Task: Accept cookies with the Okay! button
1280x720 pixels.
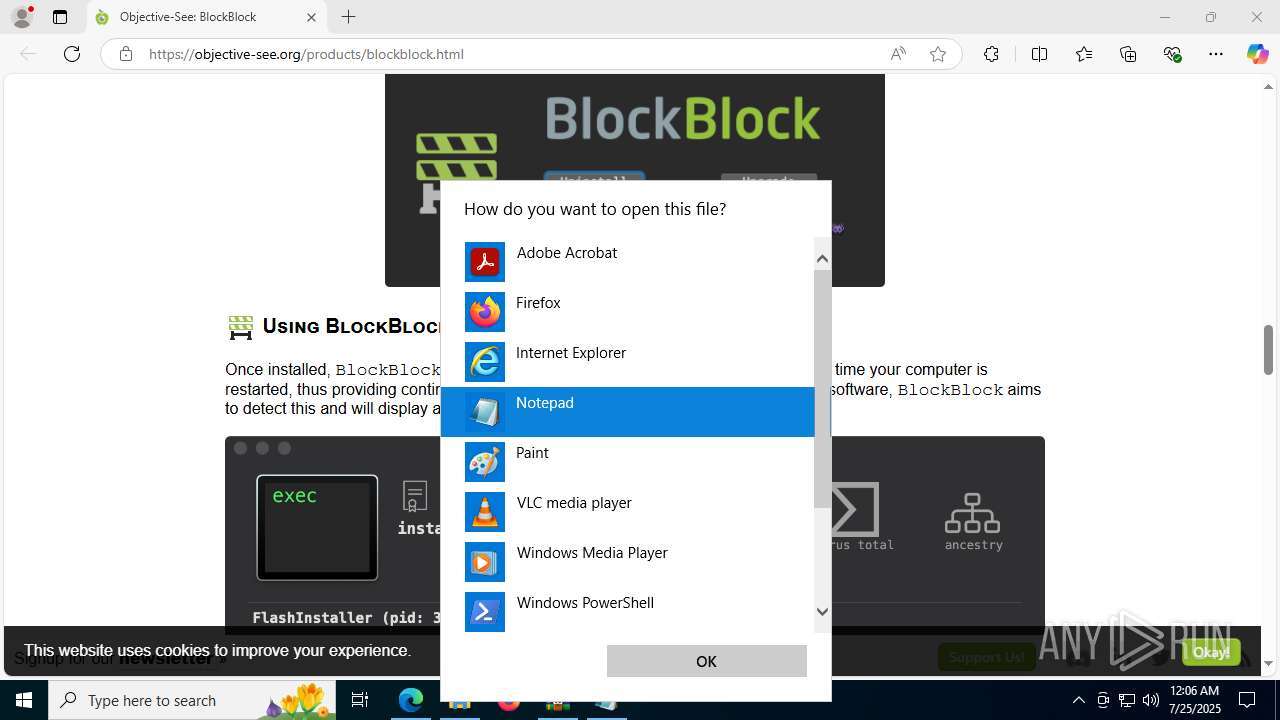Action: pyautogui.click(x=1211, y=652)
